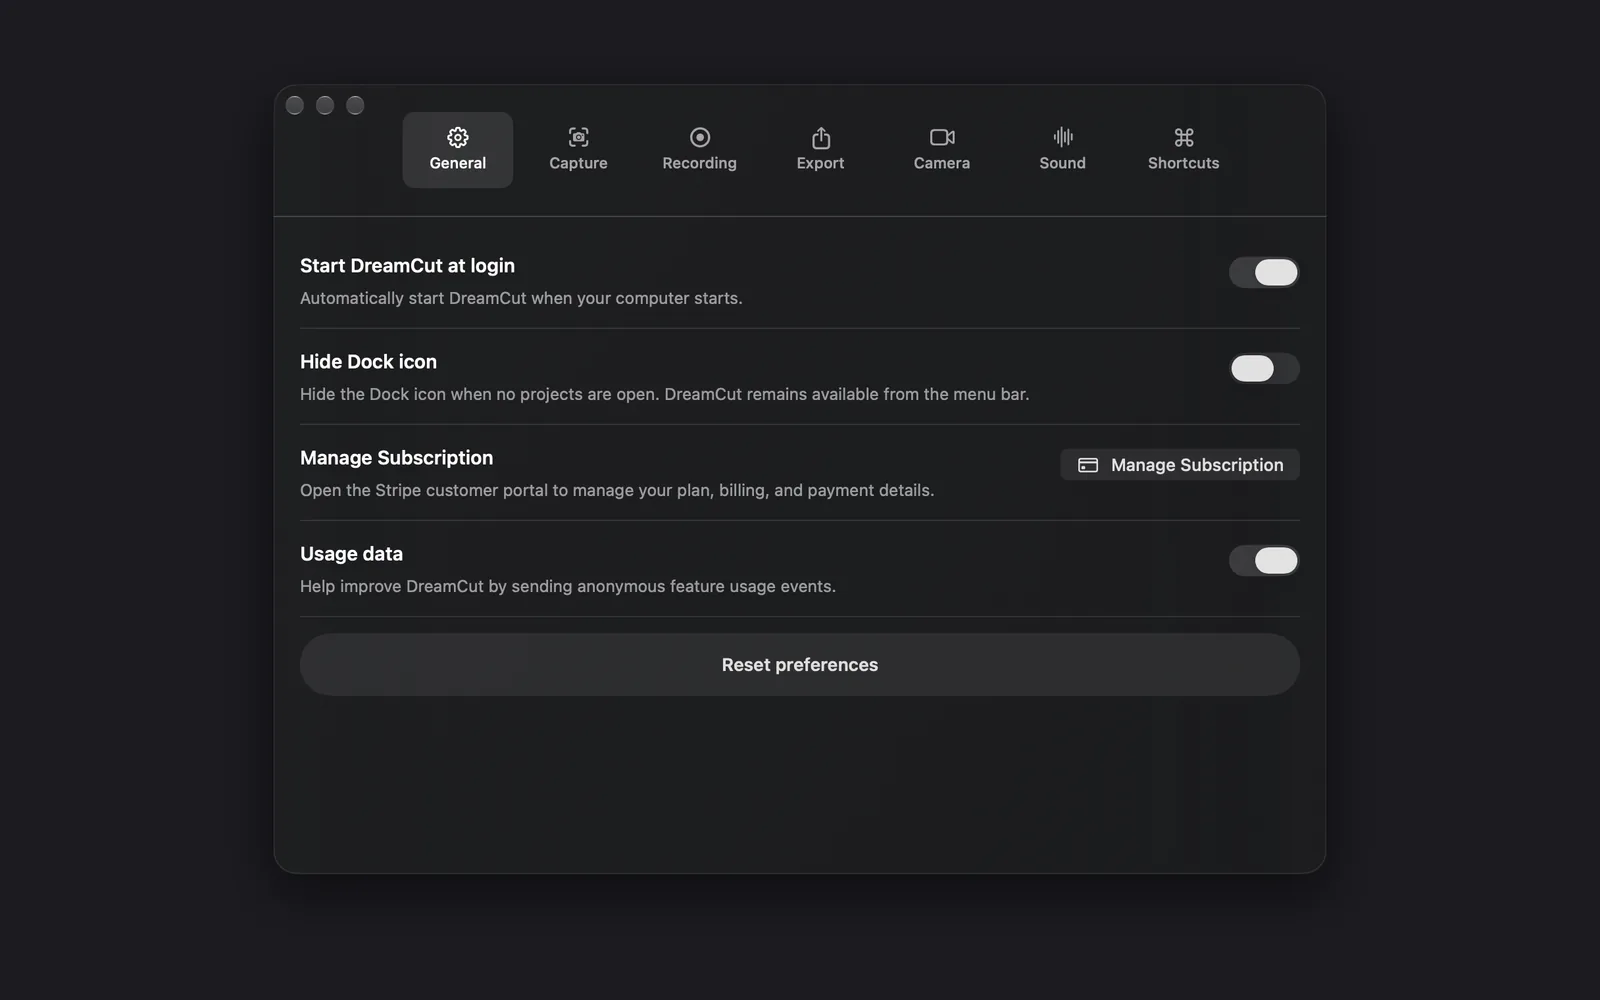Toggle Start DreamCut at login switch

1264,272
